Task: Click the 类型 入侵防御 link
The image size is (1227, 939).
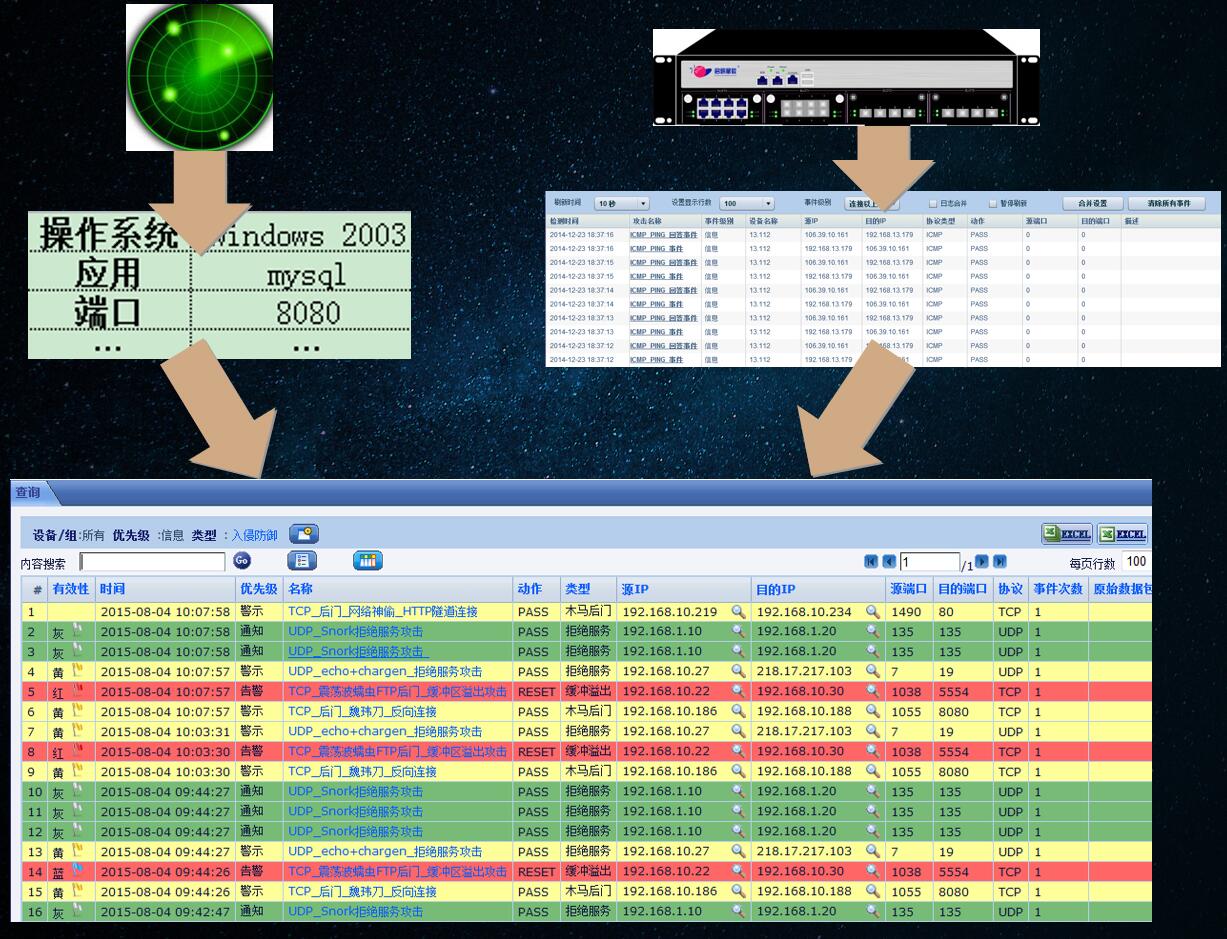Action: 253,535
